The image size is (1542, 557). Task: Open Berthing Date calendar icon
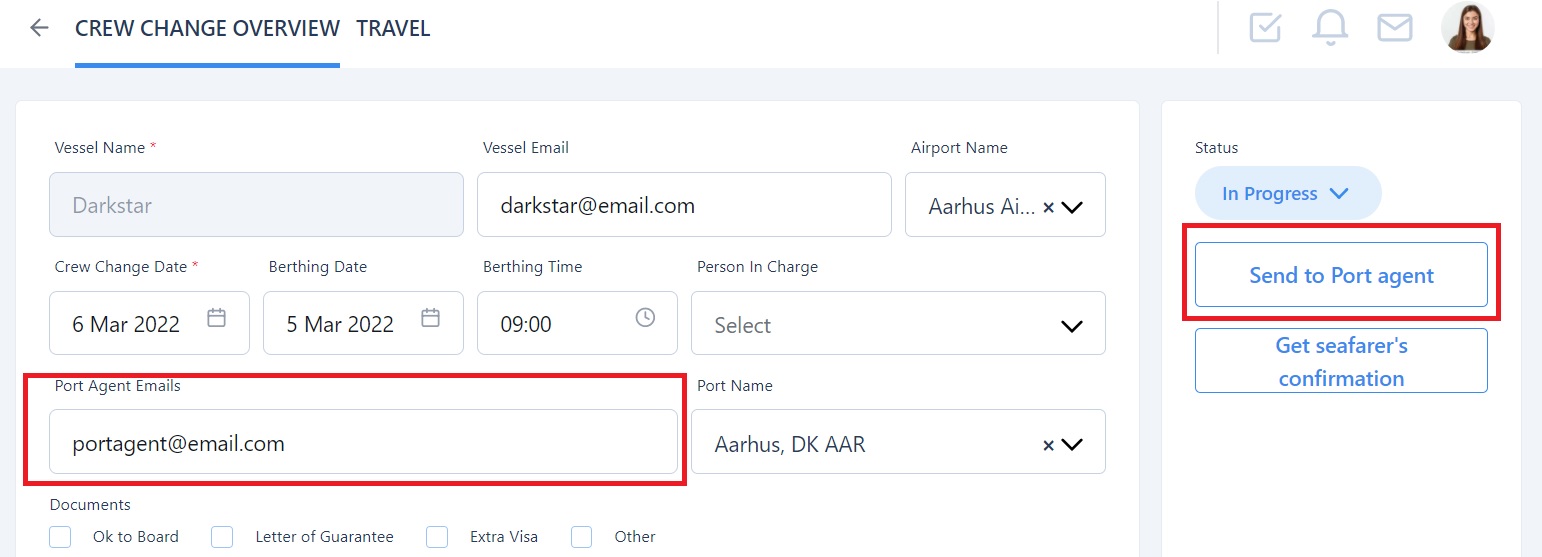(x=430, y=319)
